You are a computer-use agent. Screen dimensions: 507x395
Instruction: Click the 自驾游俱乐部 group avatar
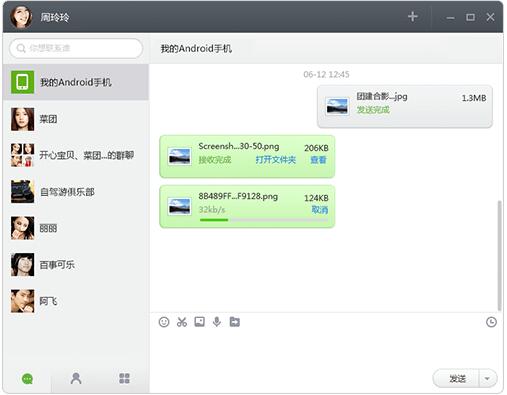[22, 192]
